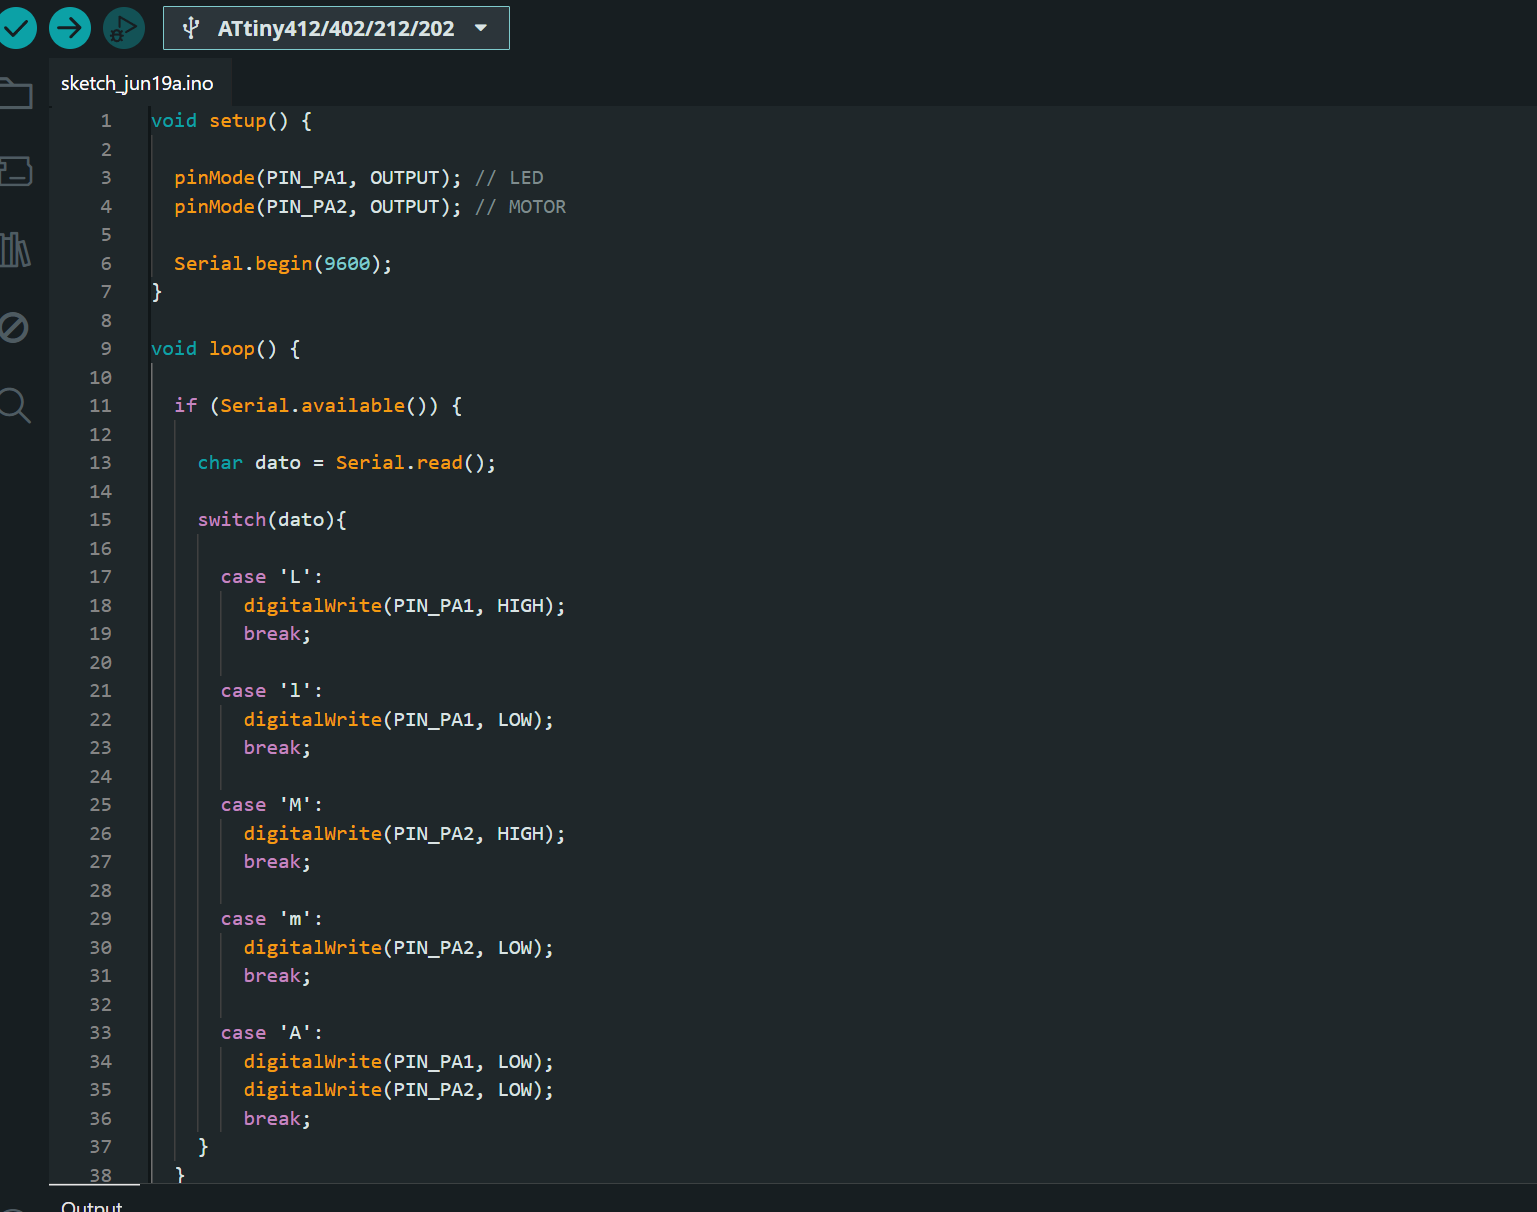Click the closing brace on line 37
This screenshot has width=1537, height=1212.
point(203,1147)
